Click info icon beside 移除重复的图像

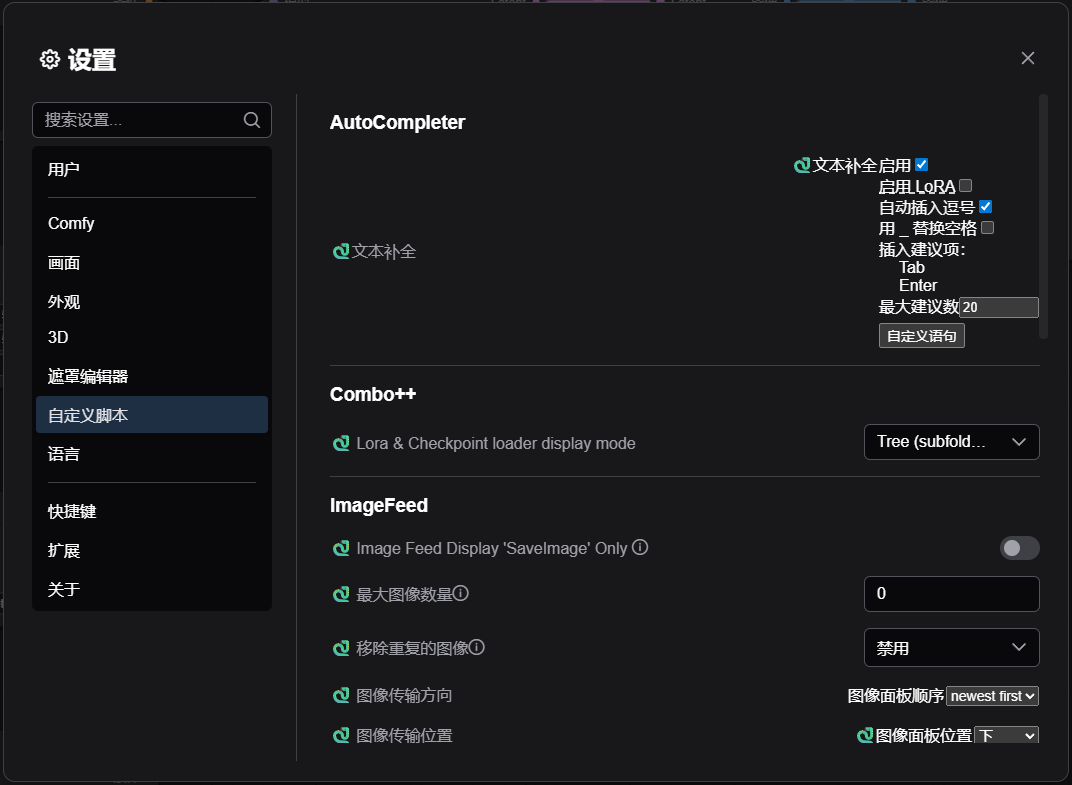pyautogui.click(x=477, y=647)
